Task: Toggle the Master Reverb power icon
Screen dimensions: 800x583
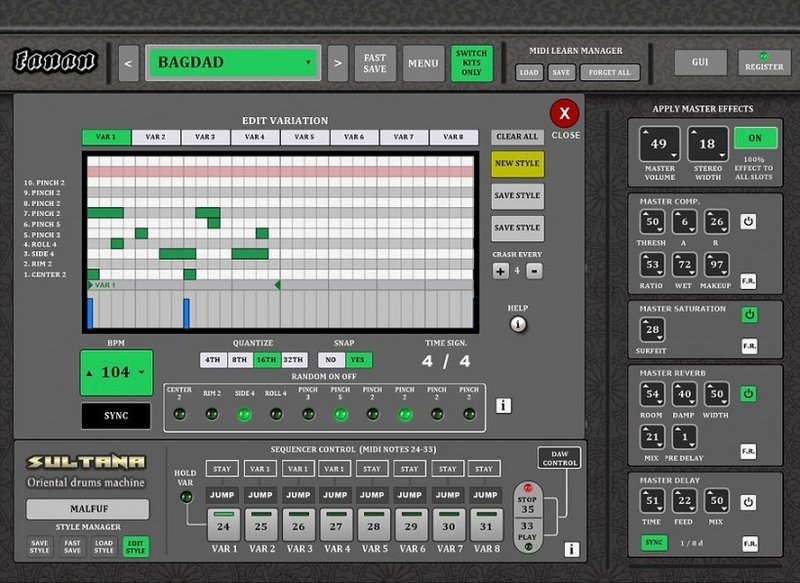Action: point(748,394)
